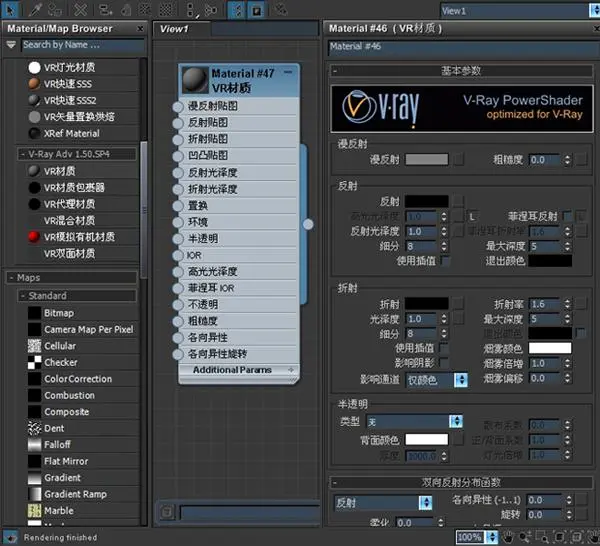Click the map button next to 反射 color
The image size is (600, 546).
click(x=458, y=201)
